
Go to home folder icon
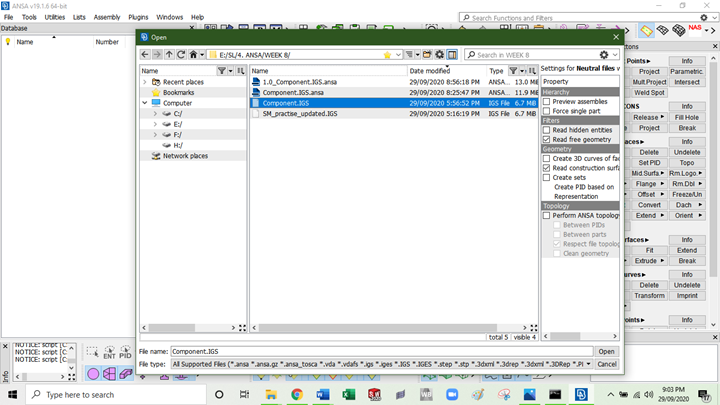coord(193,55)
